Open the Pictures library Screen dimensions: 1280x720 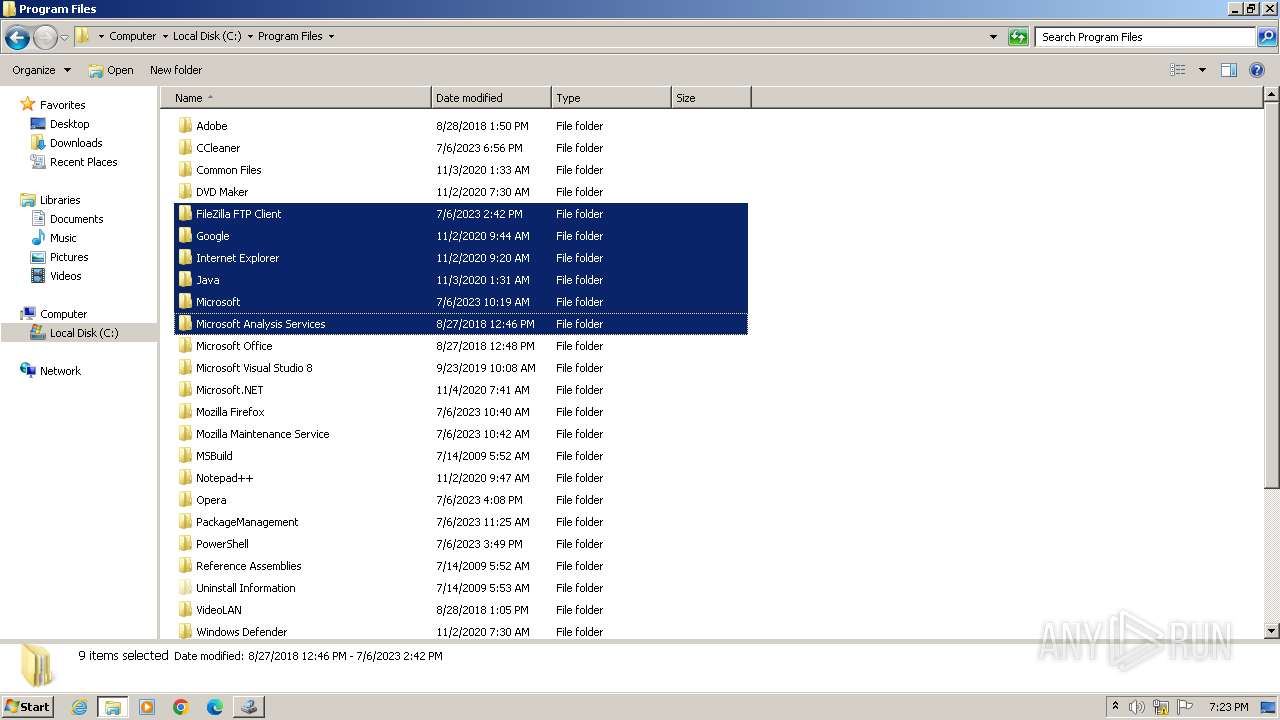(69, 257)
